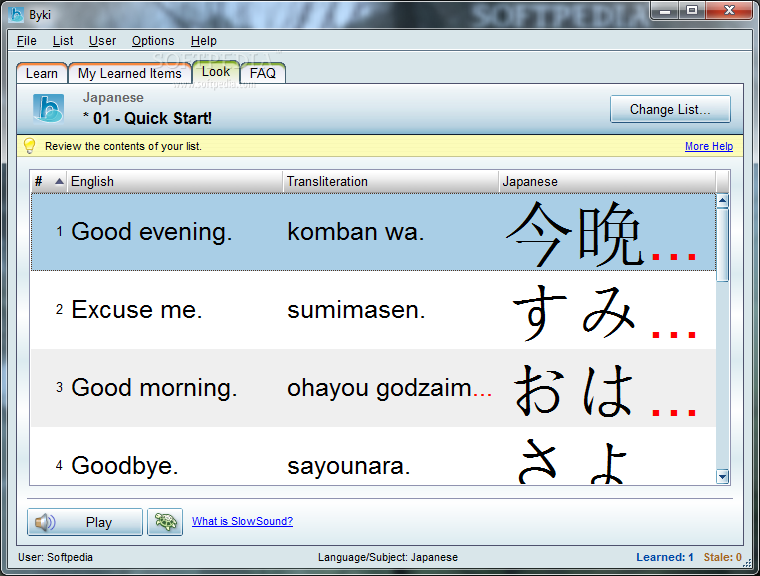760x576 pixels.
Task: Click the vertical scrollbar thumb
Action: (x=723, y=245)
